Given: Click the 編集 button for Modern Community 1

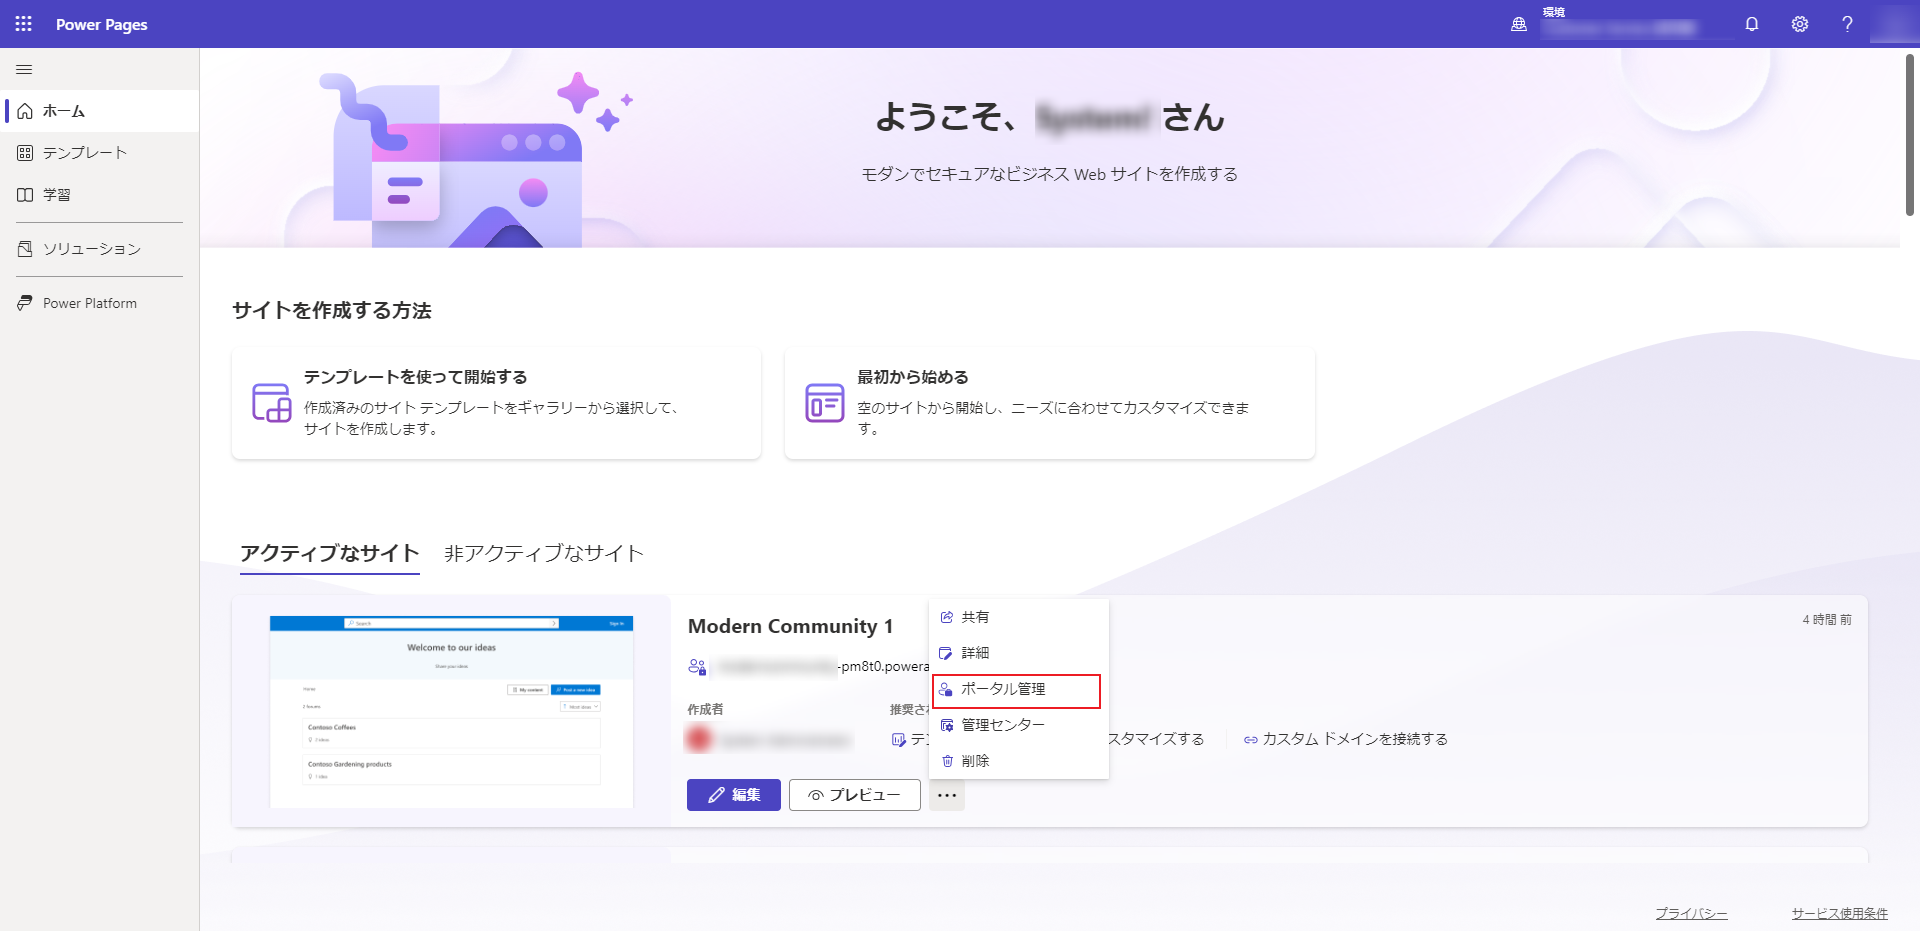Looking at the screenshot, I should tap(733, 794).
